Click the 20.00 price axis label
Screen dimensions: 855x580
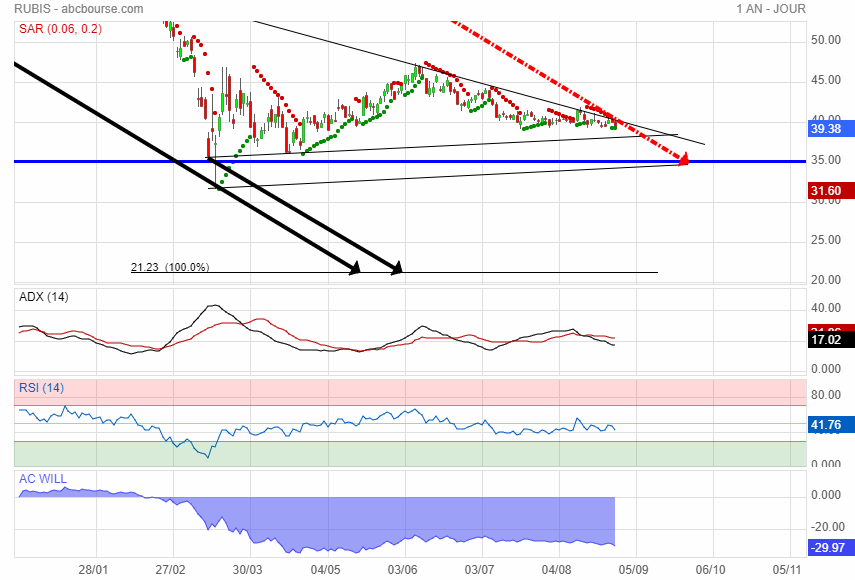(x=826, y=280)
